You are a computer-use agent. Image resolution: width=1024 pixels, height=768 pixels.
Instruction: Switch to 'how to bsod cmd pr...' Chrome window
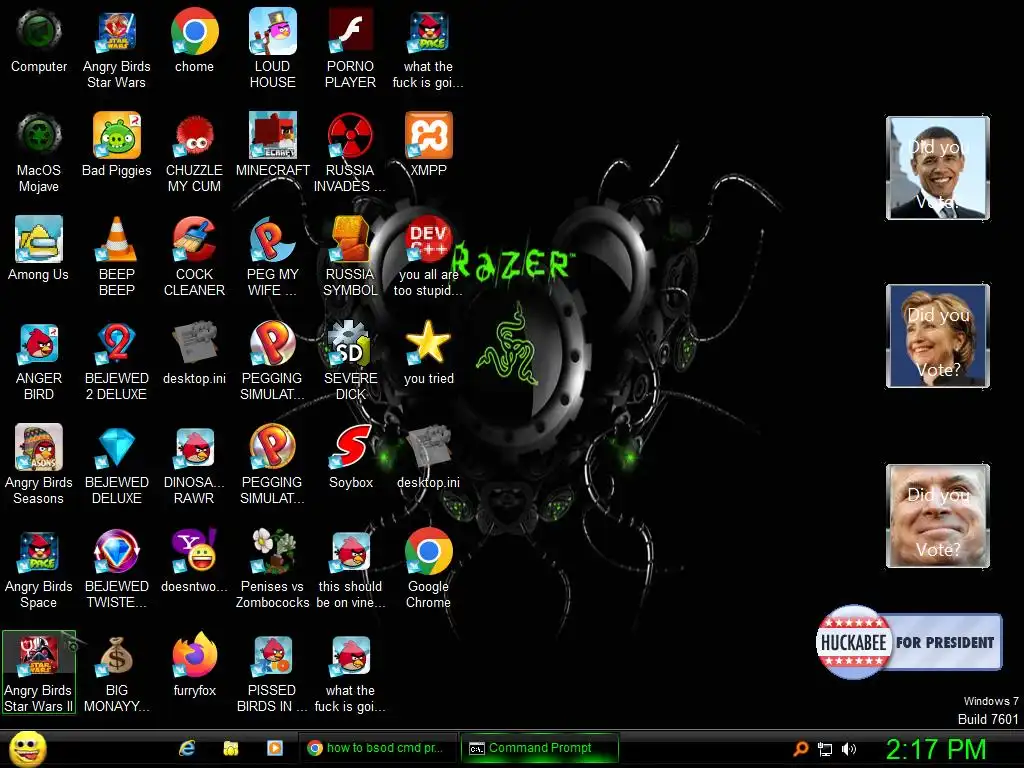click(377, 748)
